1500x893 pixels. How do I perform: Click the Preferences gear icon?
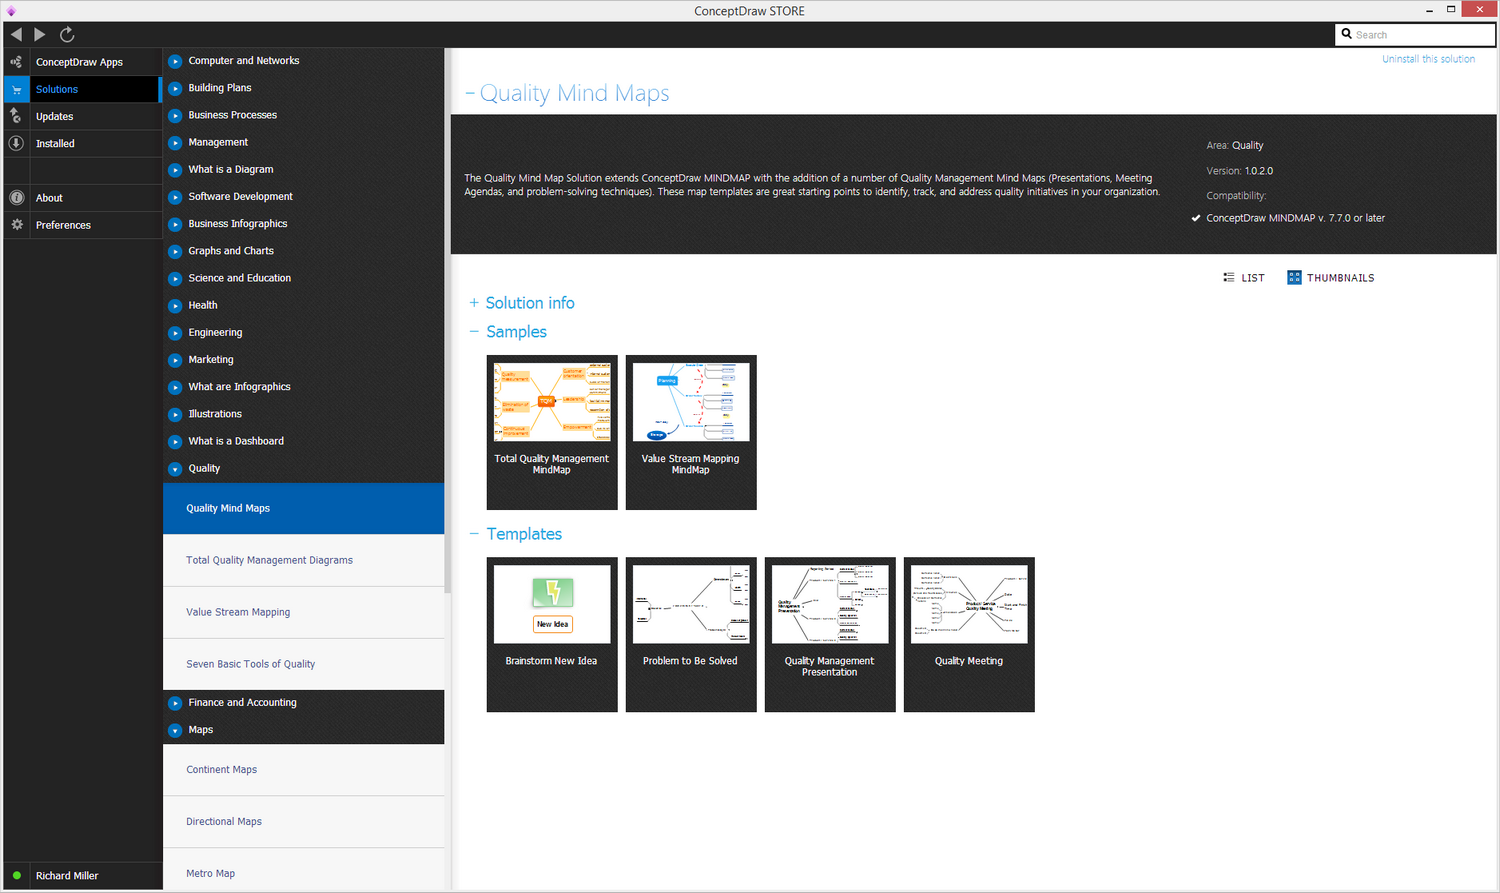point(16,225)
